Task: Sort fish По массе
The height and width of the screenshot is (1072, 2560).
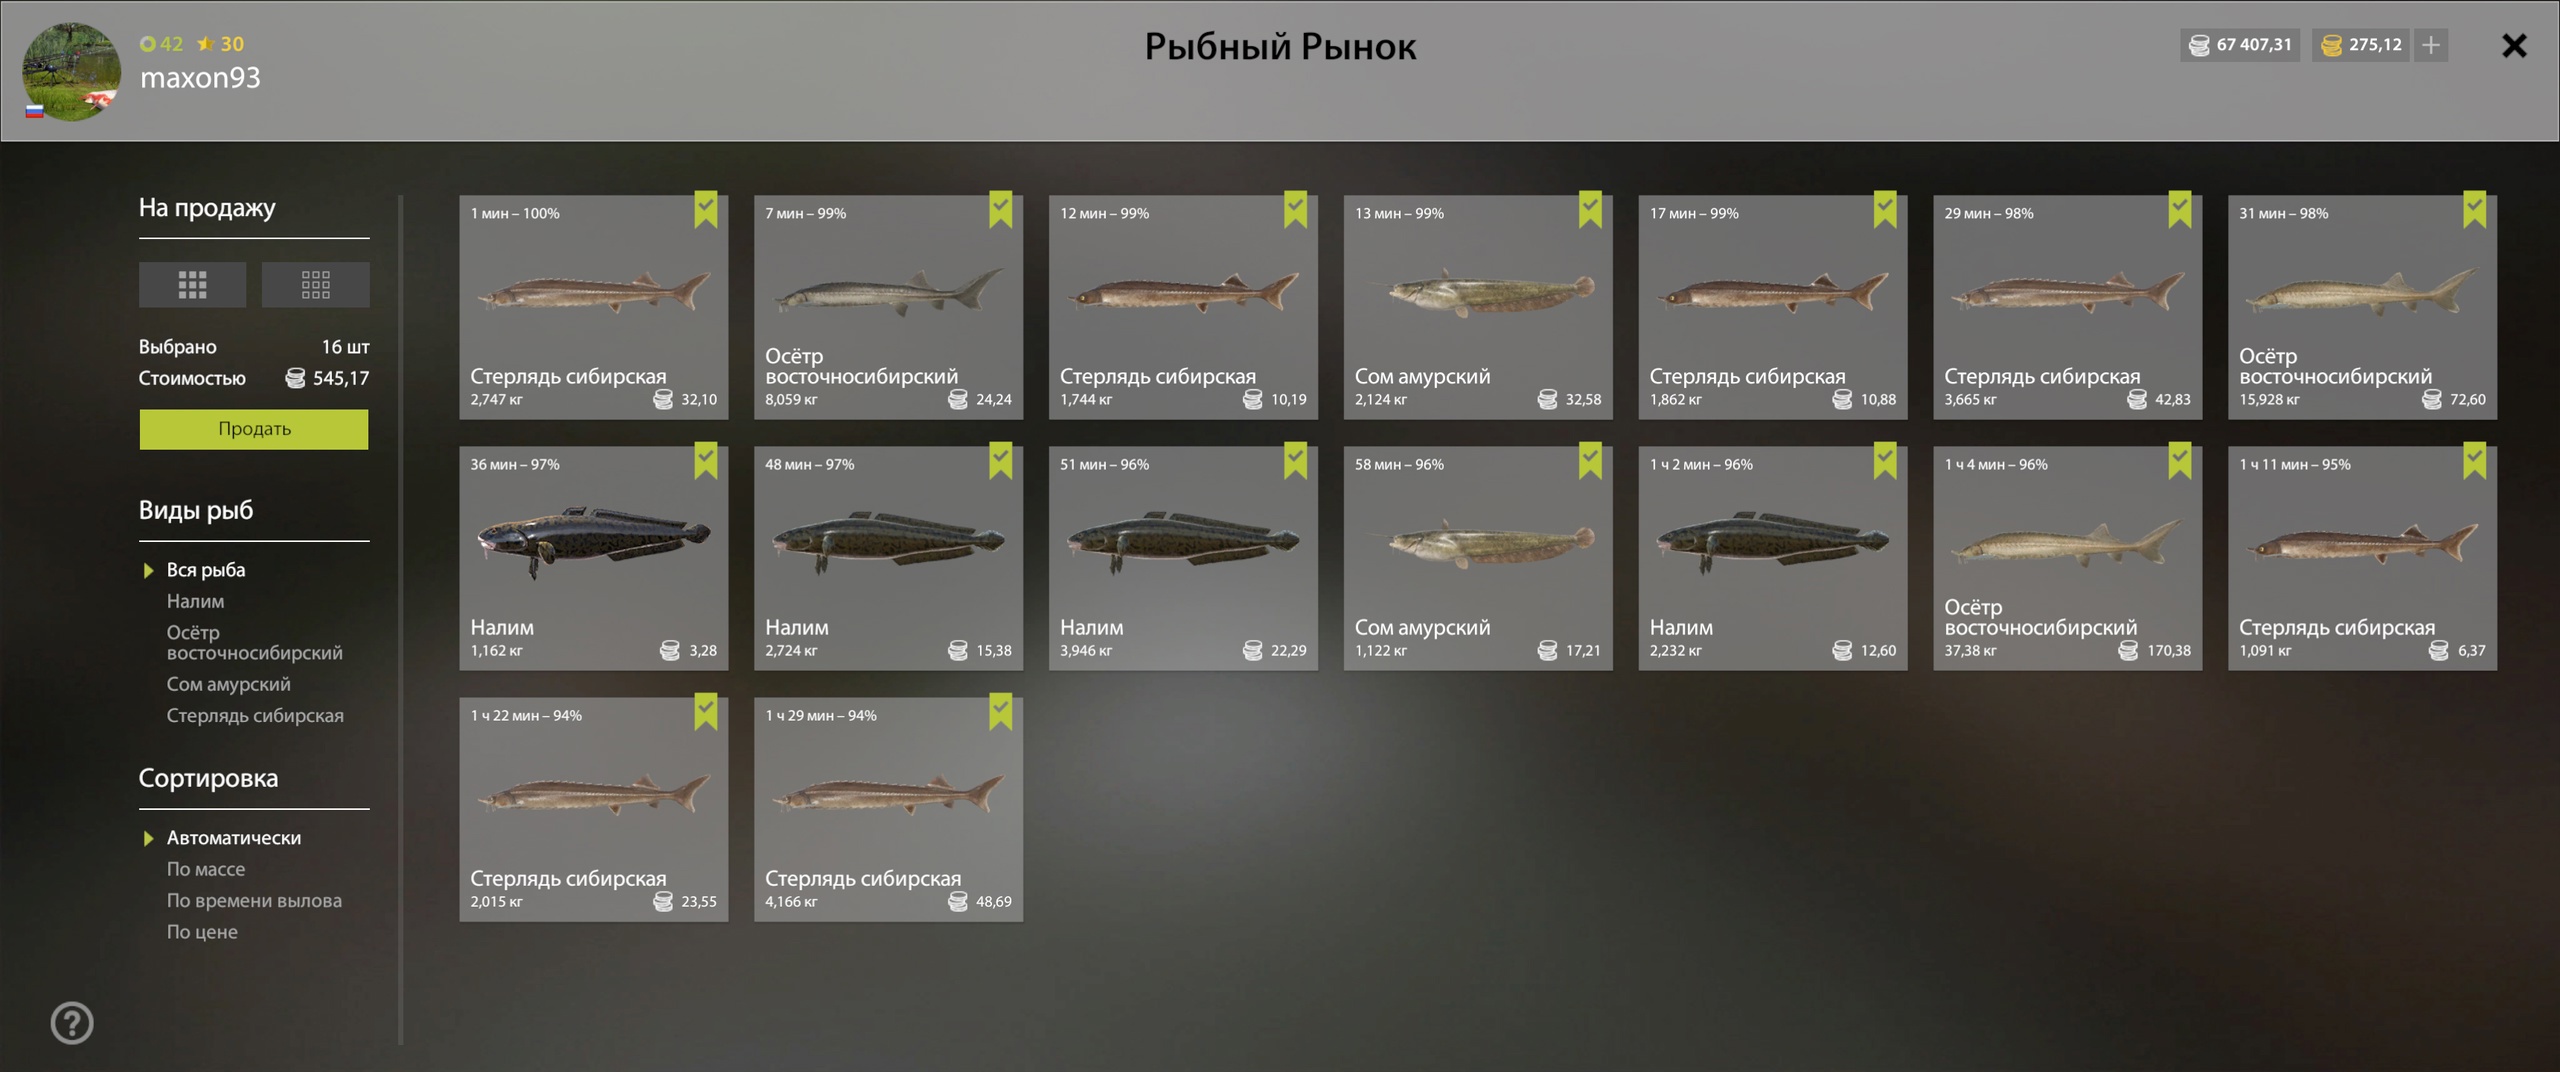Action: [x=206, y=869]
